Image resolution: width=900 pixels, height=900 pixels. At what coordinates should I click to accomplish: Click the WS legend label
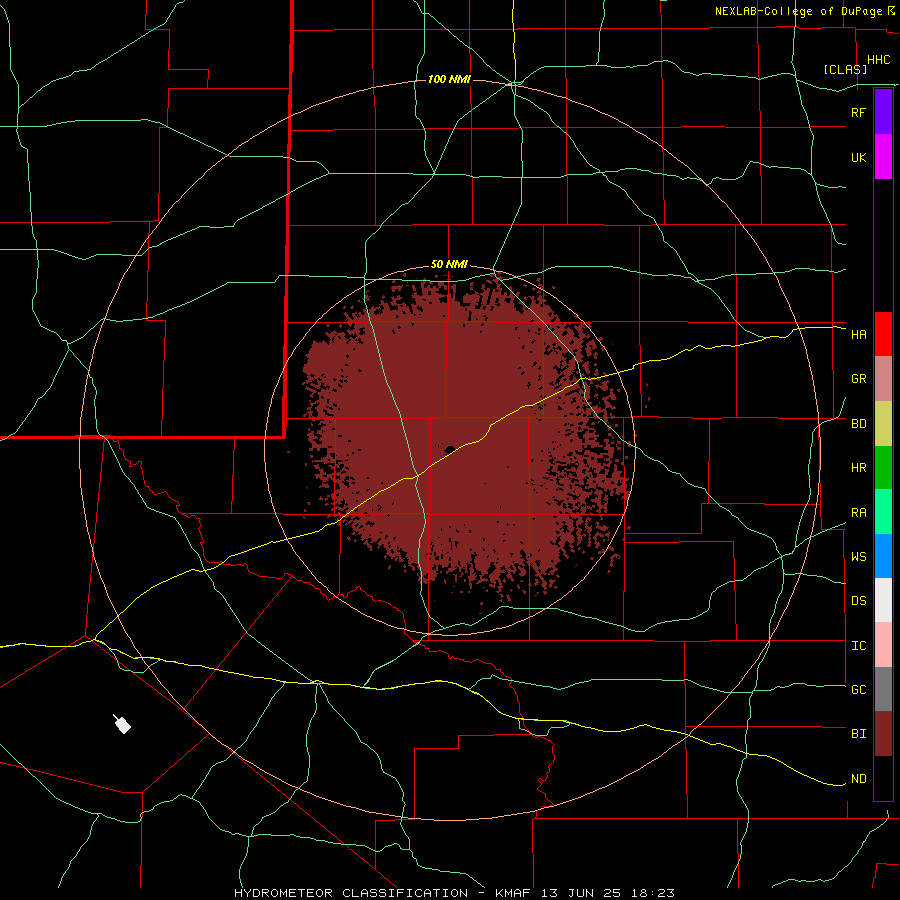pyautogui.click(x=858, y=557)
